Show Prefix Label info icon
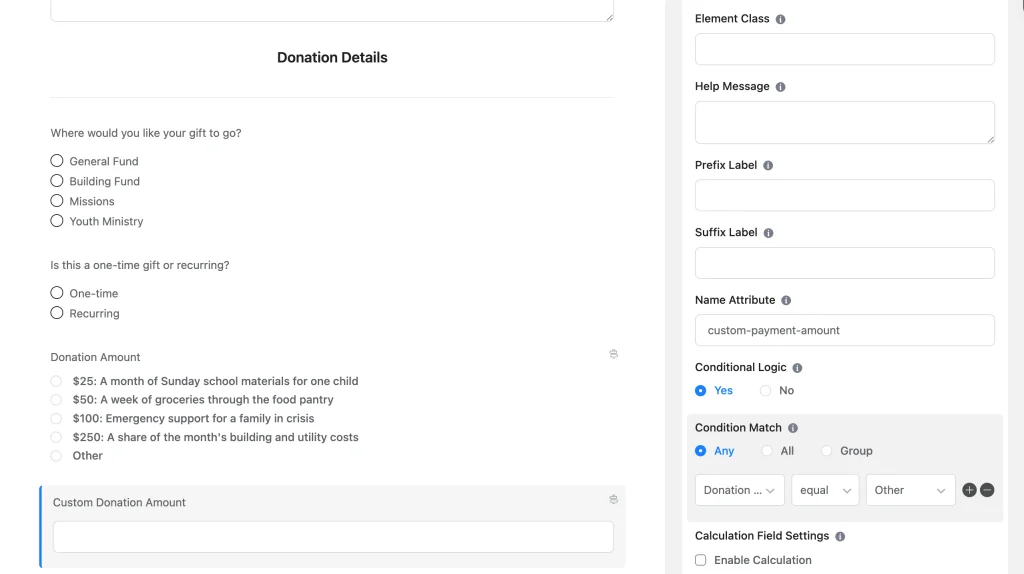This screenshot has width=1024, height=574. click(768, 165)
